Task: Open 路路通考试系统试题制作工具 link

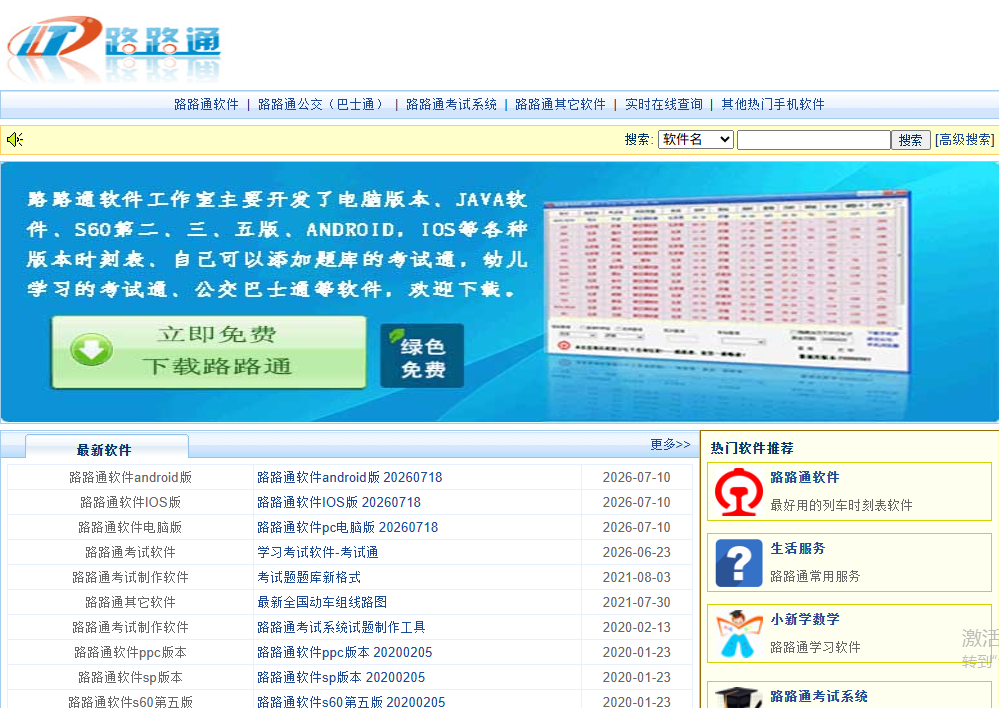Action: pyautogui.click(x=341, y=627)
